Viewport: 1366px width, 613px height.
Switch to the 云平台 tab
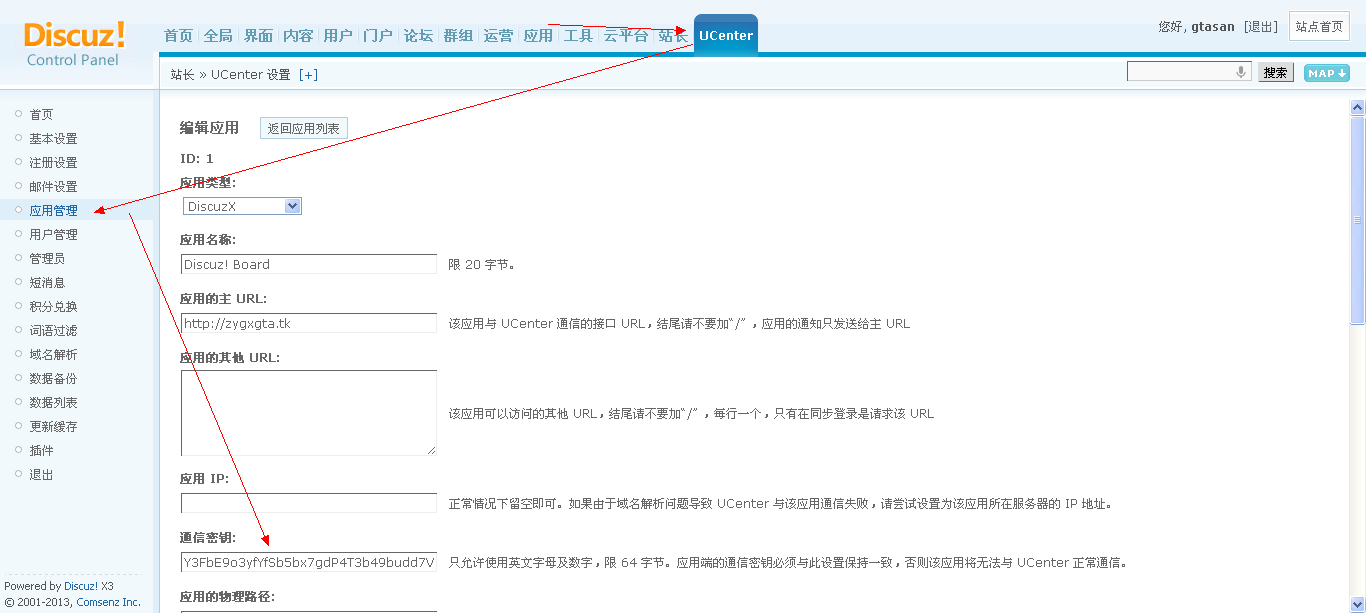(626, 35)
